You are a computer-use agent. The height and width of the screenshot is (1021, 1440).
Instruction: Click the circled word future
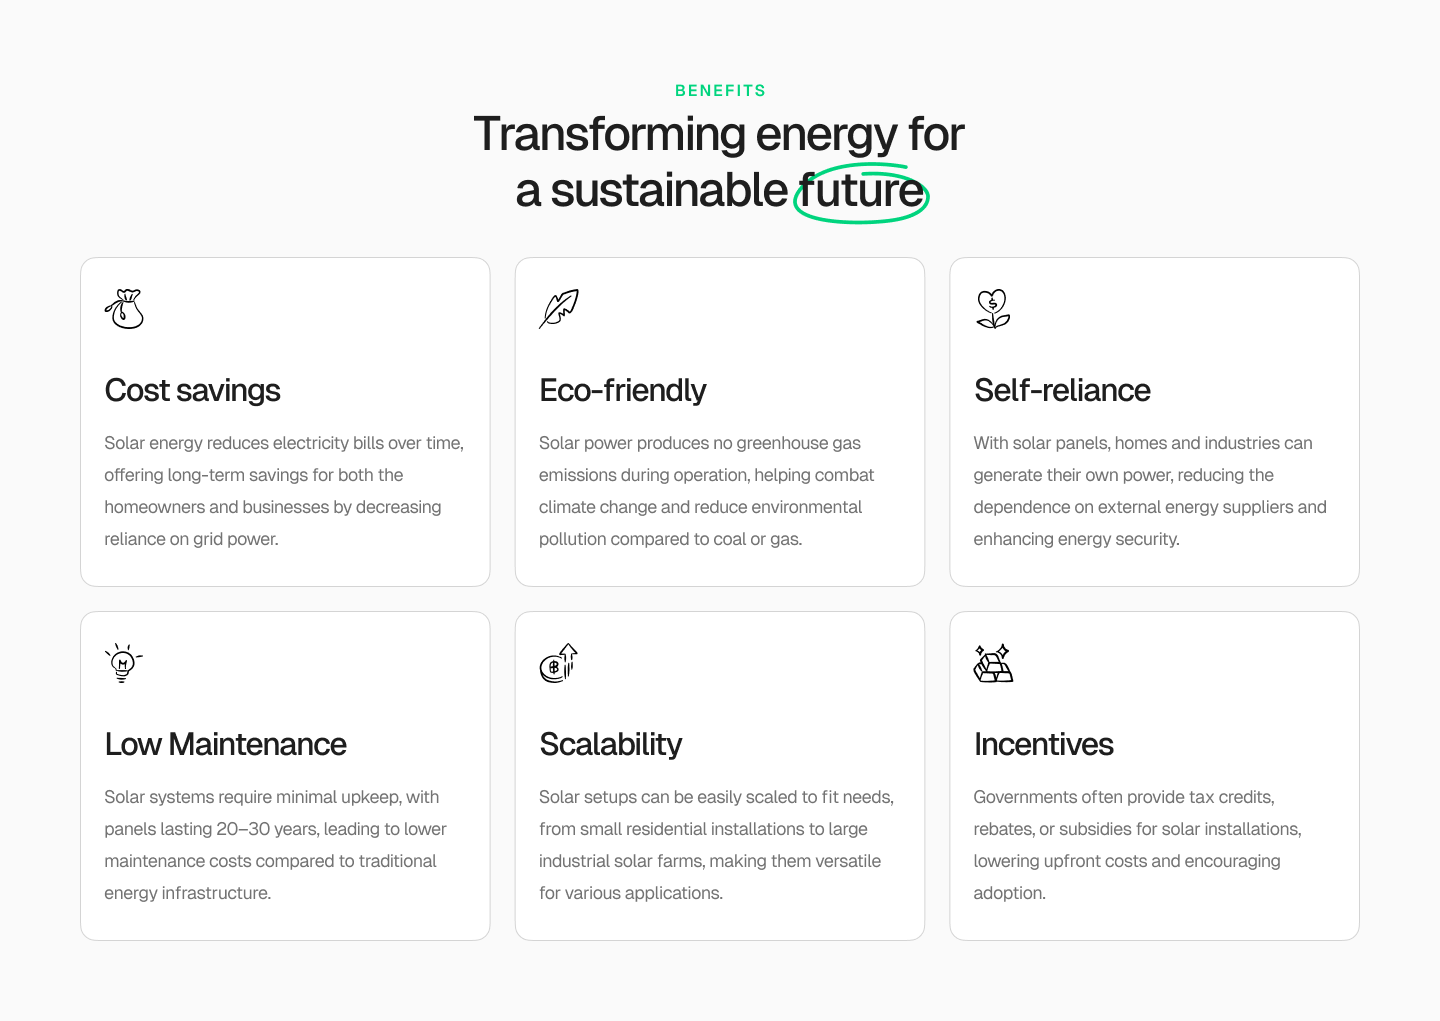861,191
